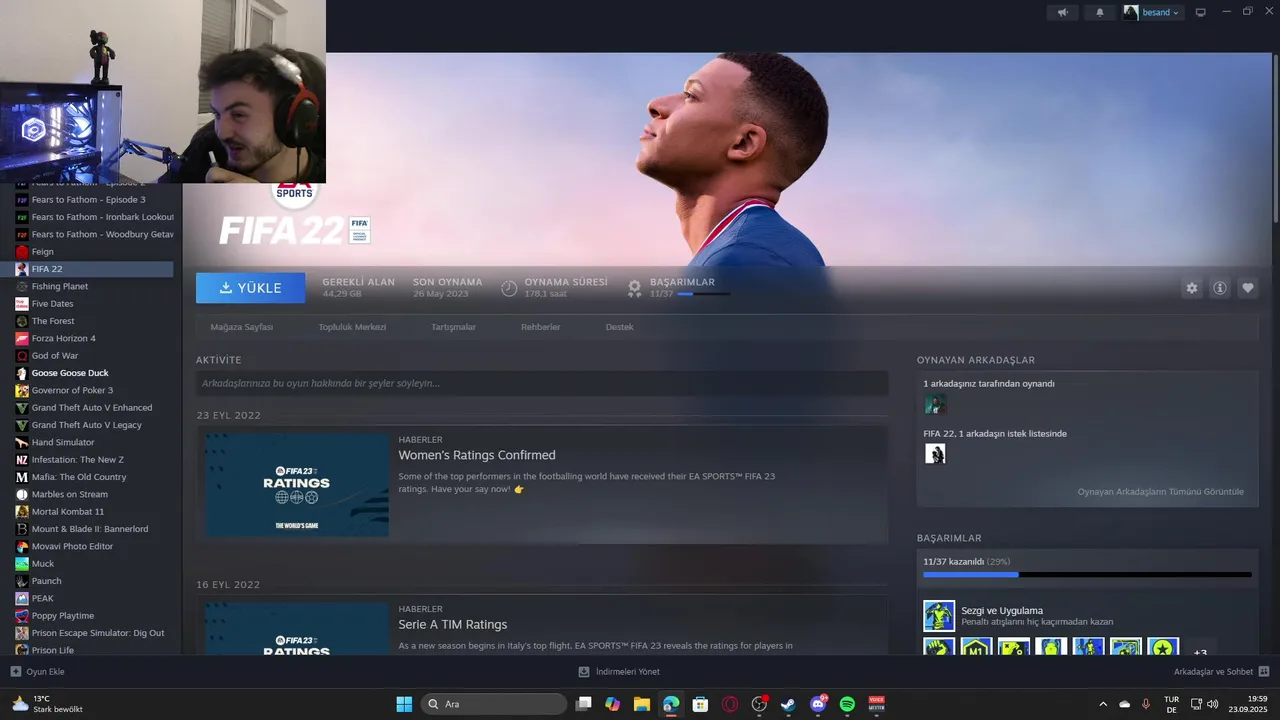Open FIFA 22 settings gear

click(x=1191, y=288)
